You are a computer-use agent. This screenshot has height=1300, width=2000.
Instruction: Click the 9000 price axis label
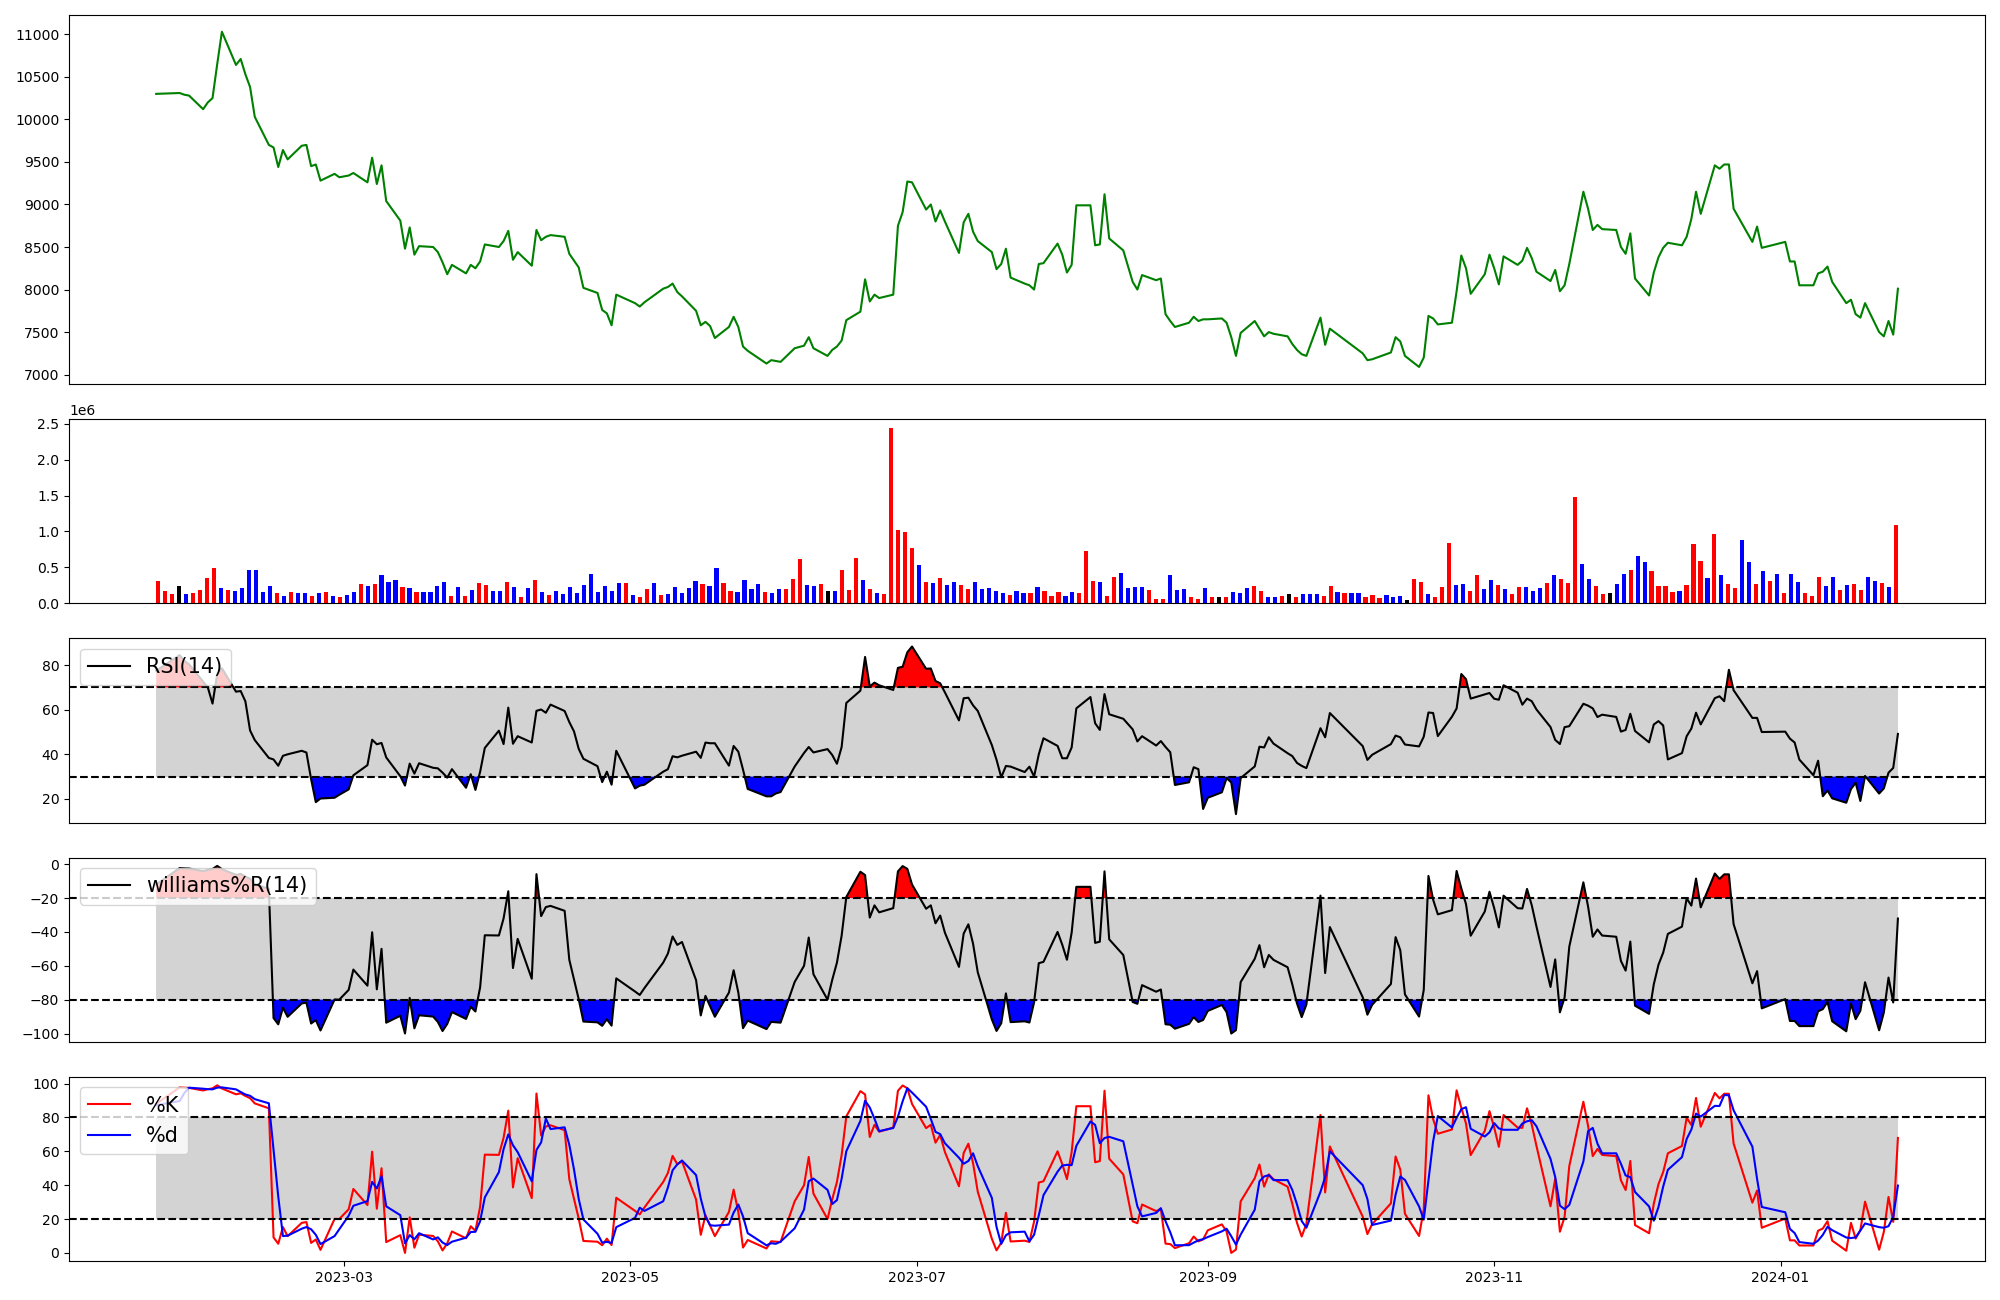tap(42, 205)
